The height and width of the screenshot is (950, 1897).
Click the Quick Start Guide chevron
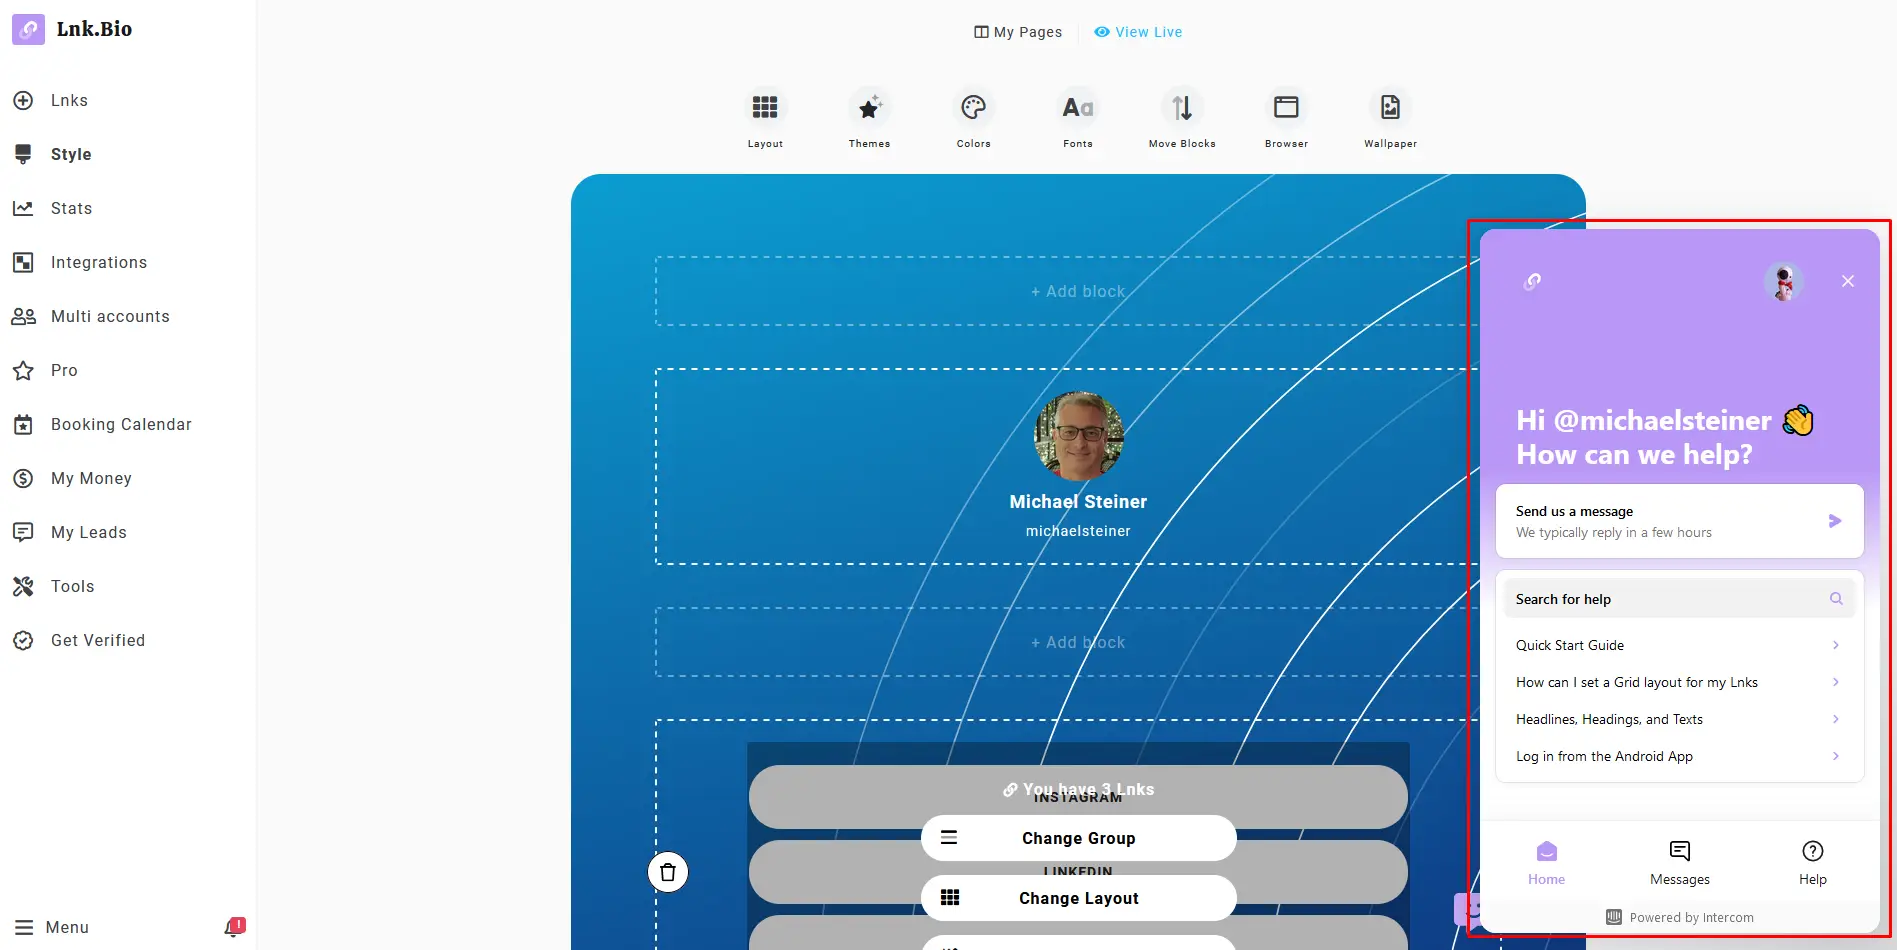[x=1836, y=645]
